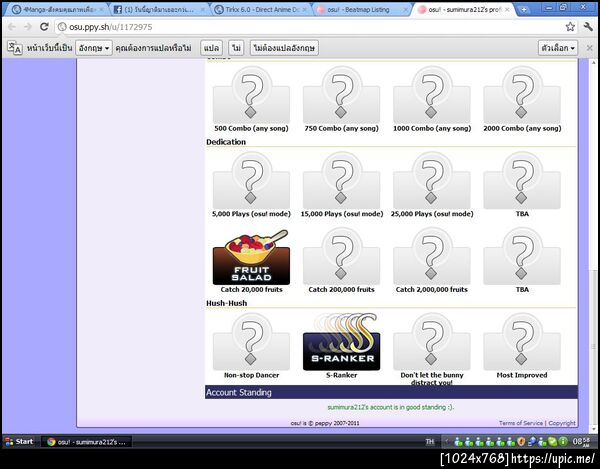Click the locked Most Improved achievement

(x=522, y=342)
